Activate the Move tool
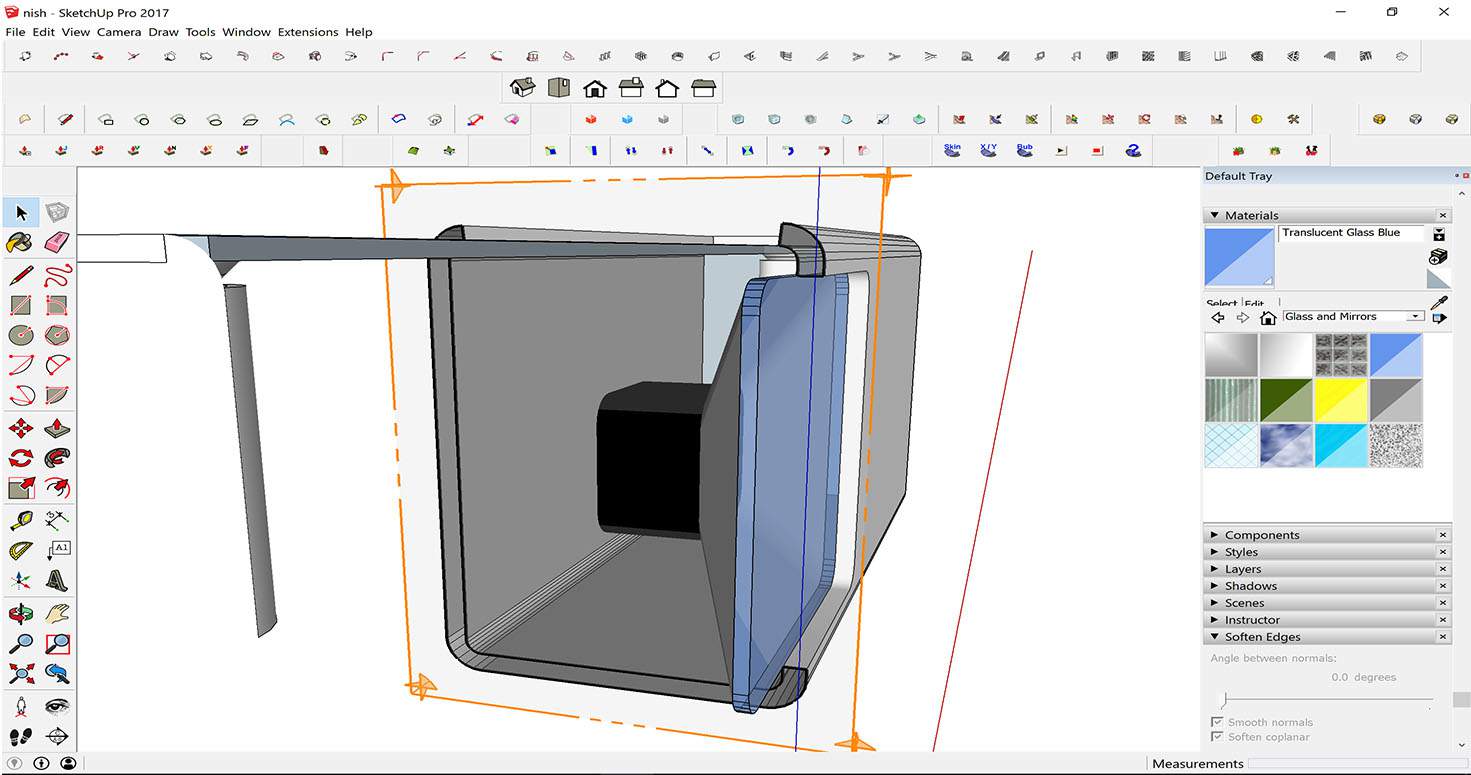The width and height of the screenshot is (1471, 775). click(x=21, y=428)
